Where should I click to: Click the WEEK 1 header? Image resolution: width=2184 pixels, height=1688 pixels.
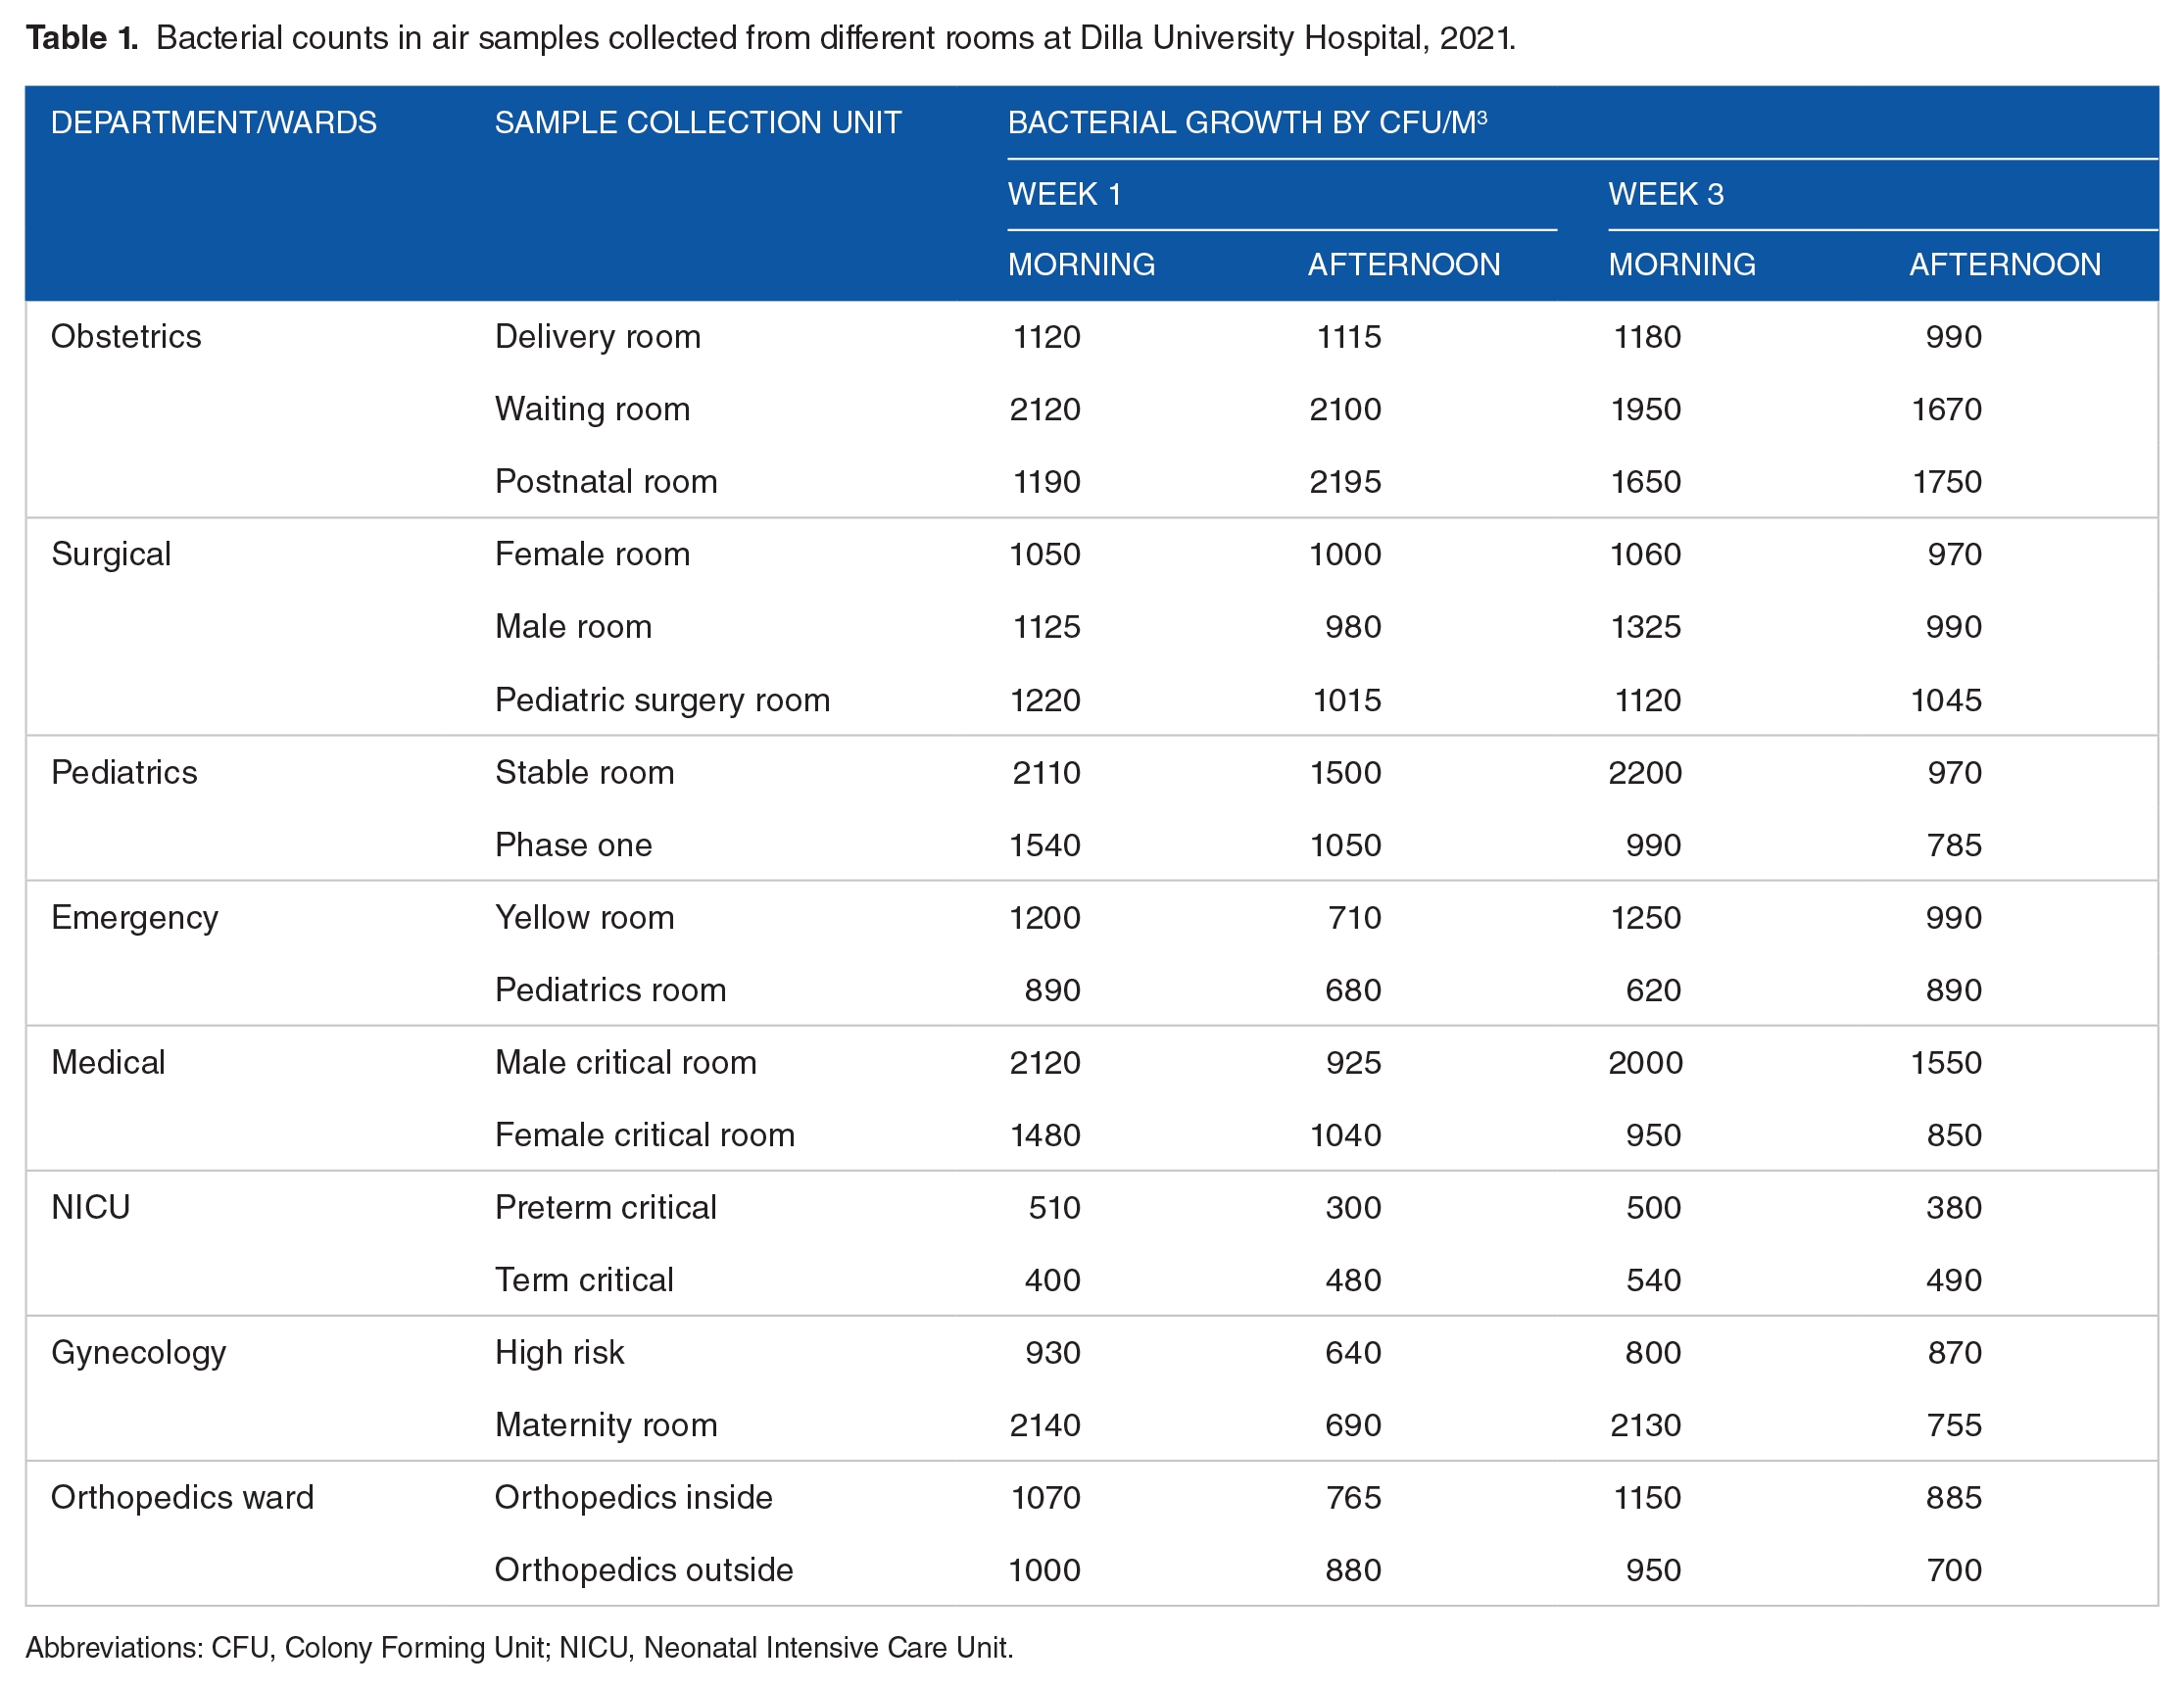click(1064, 193)
